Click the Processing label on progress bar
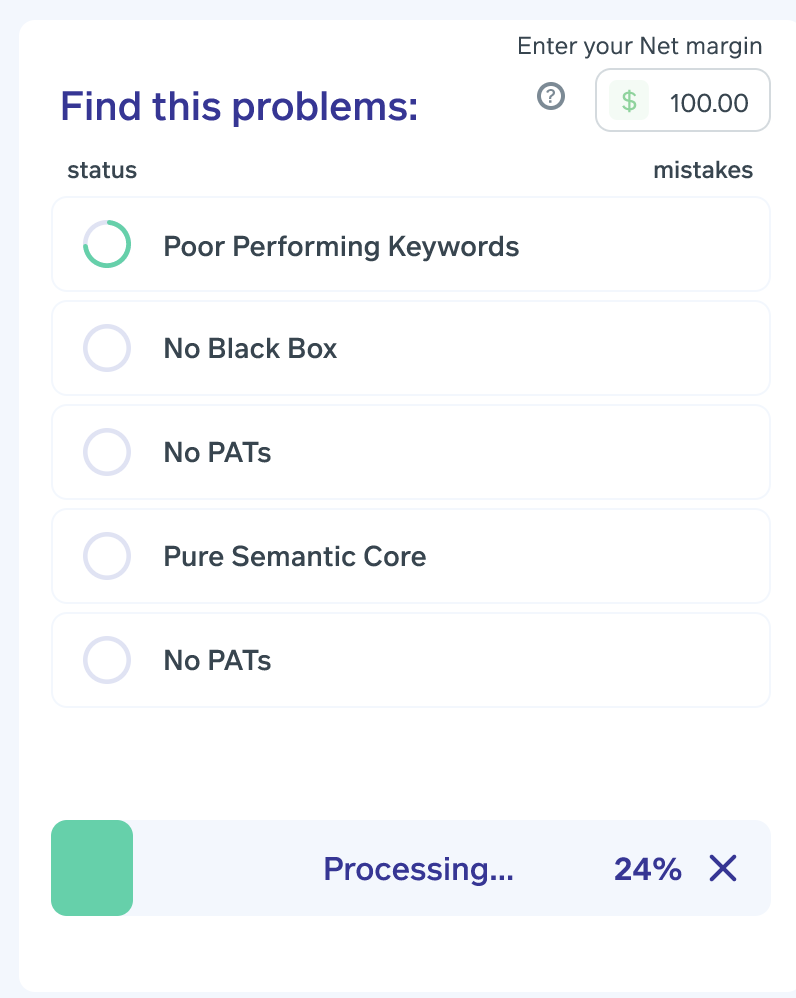796x998 pixels. tap(418, 869)
